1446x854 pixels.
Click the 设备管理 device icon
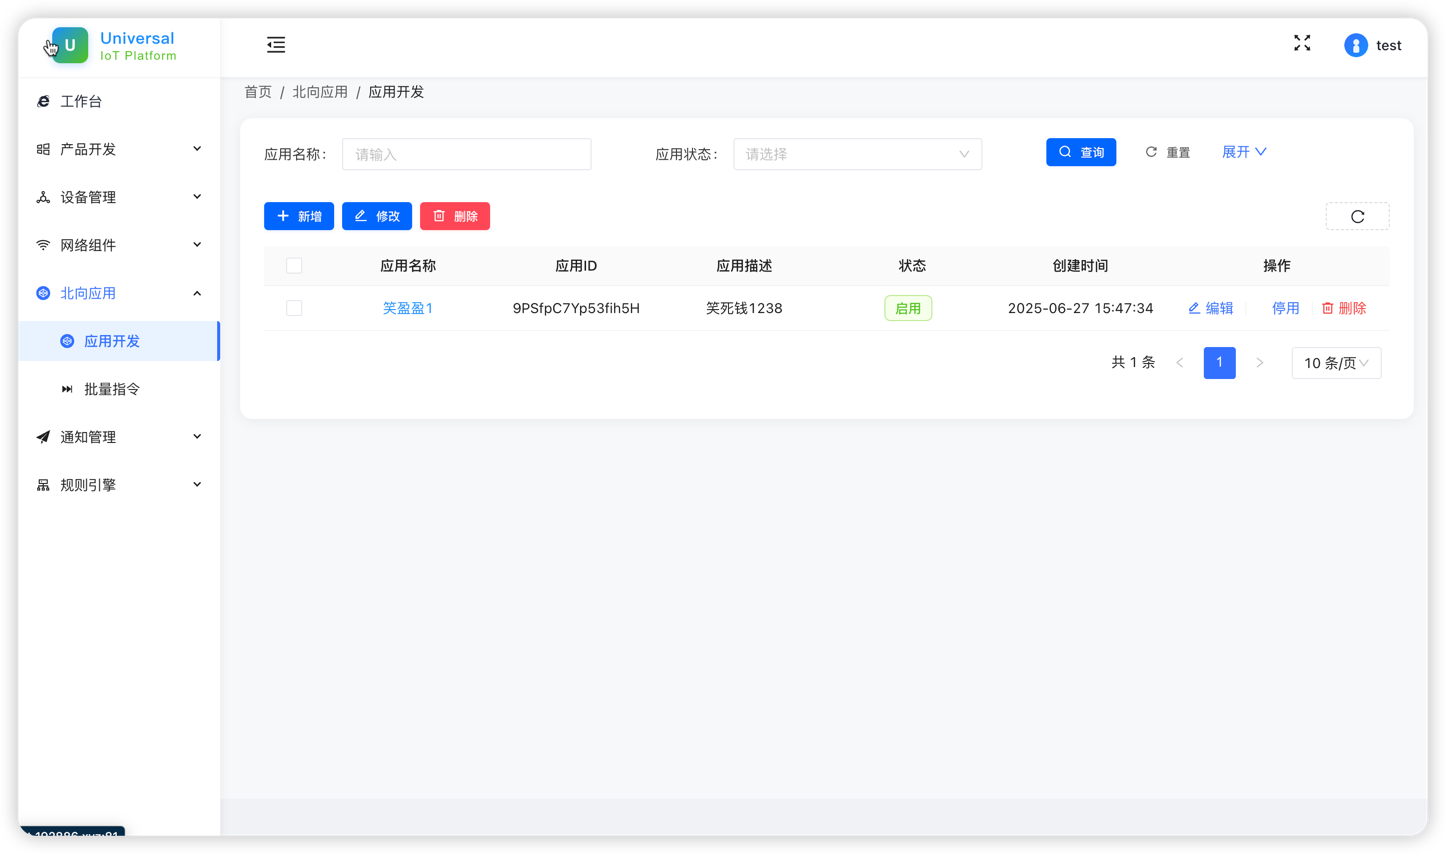pos(43,197)
